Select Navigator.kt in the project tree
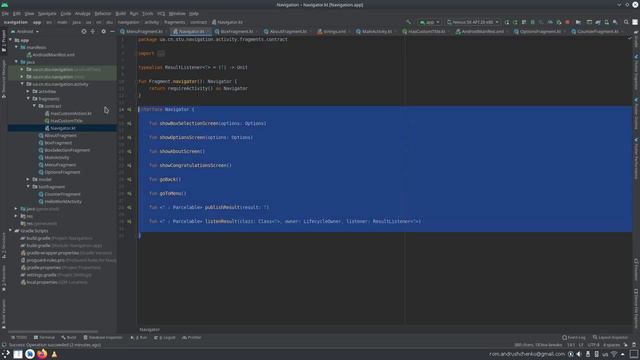Image resolution: width=640 pixels, height=360 pixels. [x=63, y=128]
